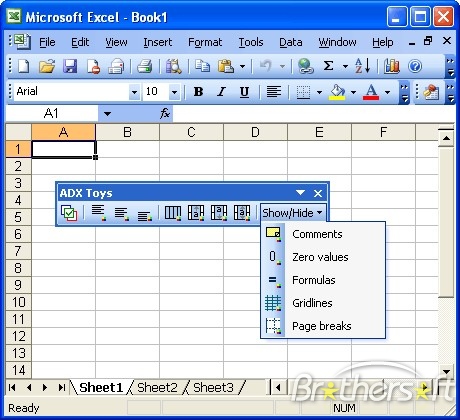Image resolution: width=460 pixels, height=420 pixels.
Task: Sort ascending with the A-Z icon
Action: [x=362, y=66]
